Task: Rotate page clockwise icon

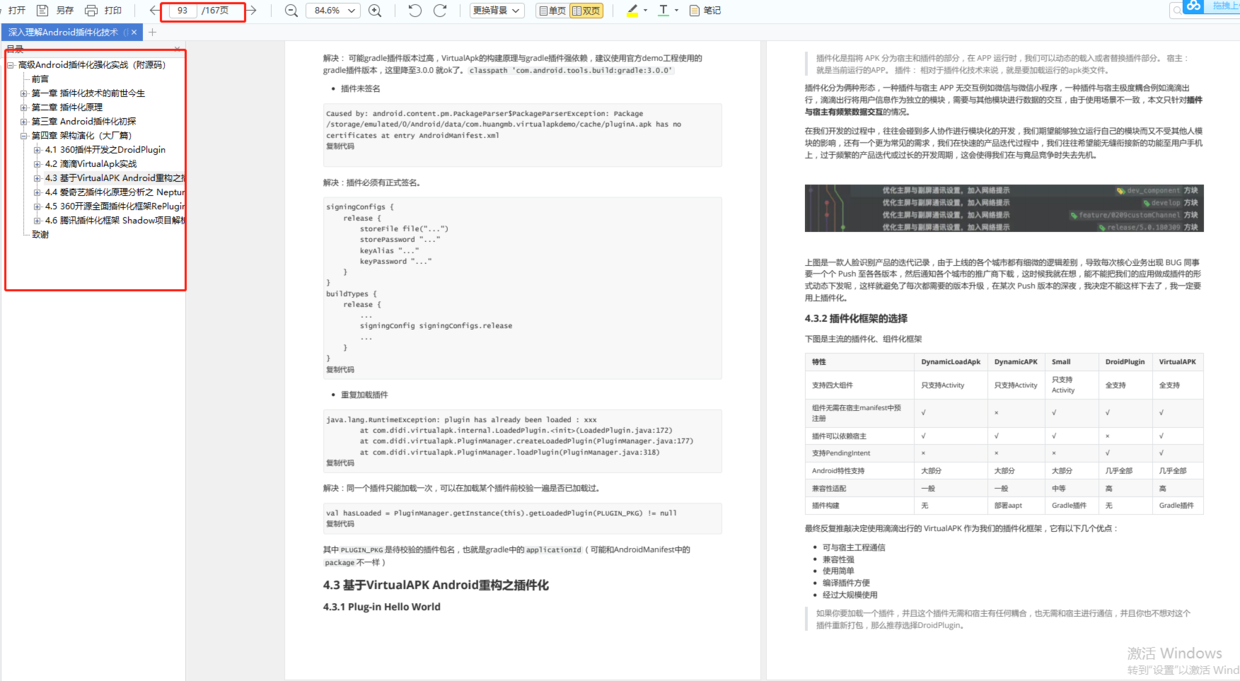Action: point(440,10)
